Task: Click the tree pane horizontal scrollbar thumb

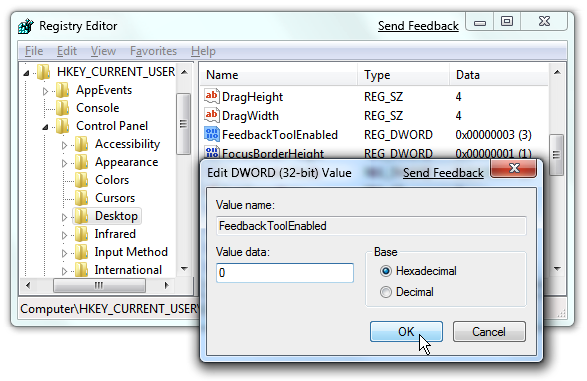Action: coord(99,286)
